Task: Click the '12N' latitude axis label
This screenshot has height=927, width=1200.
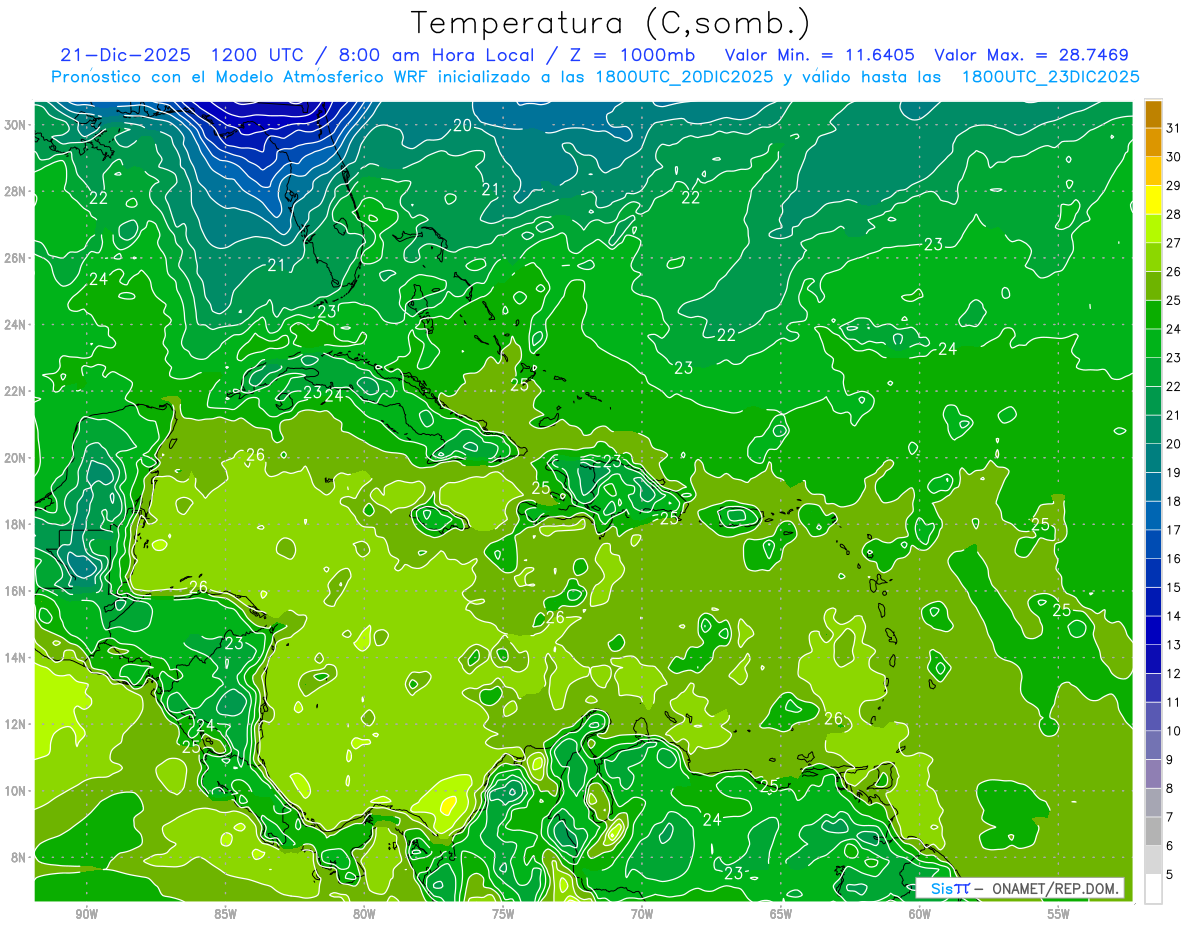Action: 17,724
